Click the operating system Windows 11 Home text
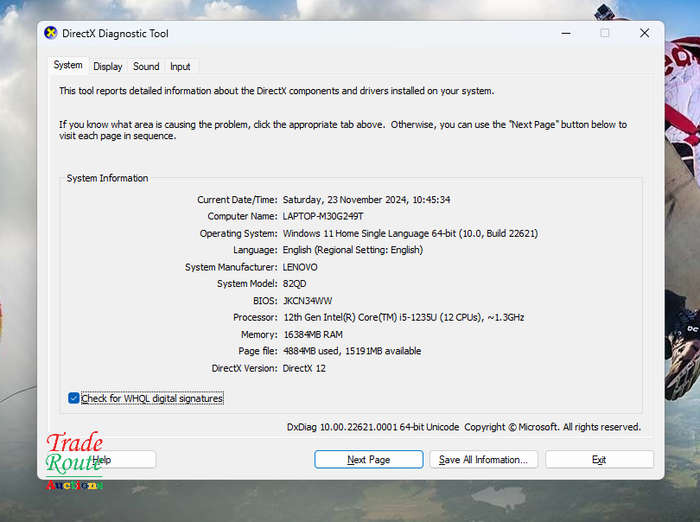Viewport: 700px width, 522px height. coord(410,234)
